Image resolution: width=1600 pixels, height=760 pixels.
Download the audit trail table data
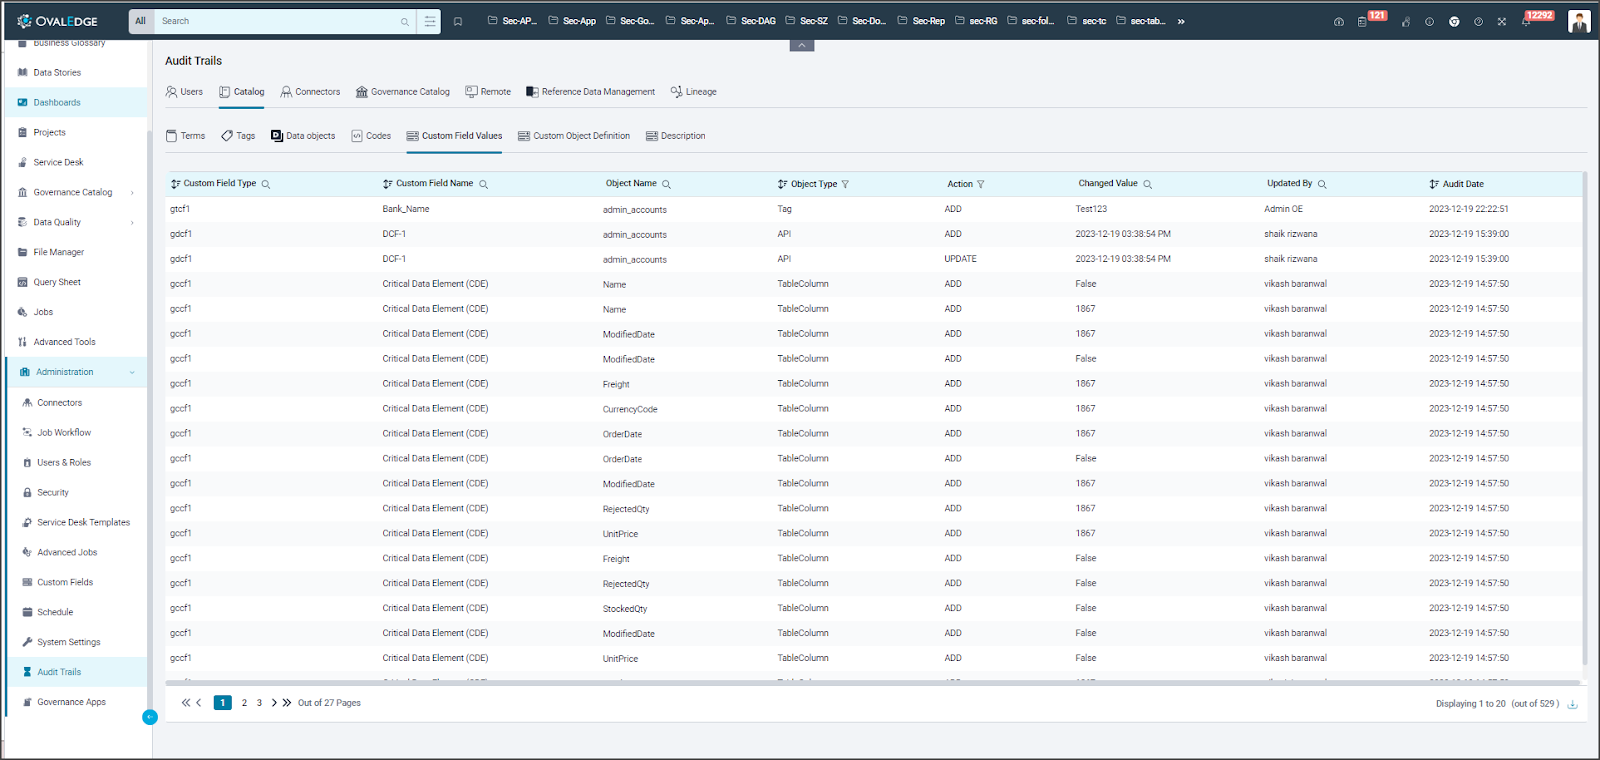click(x=1572, y=704)
